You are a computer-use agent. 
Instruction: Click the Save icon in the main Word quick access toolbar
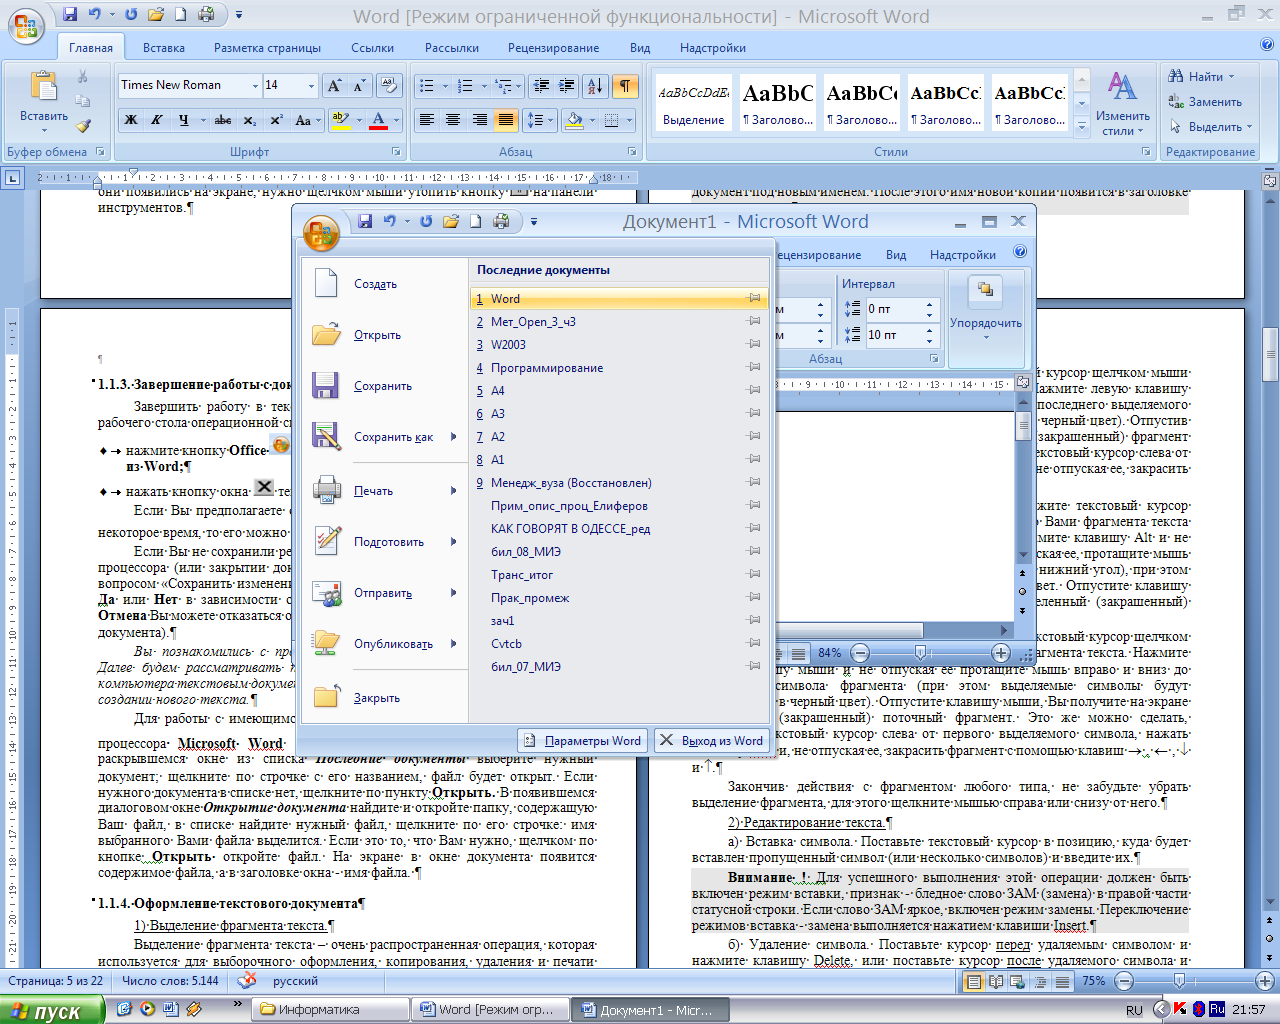point(70,14)
